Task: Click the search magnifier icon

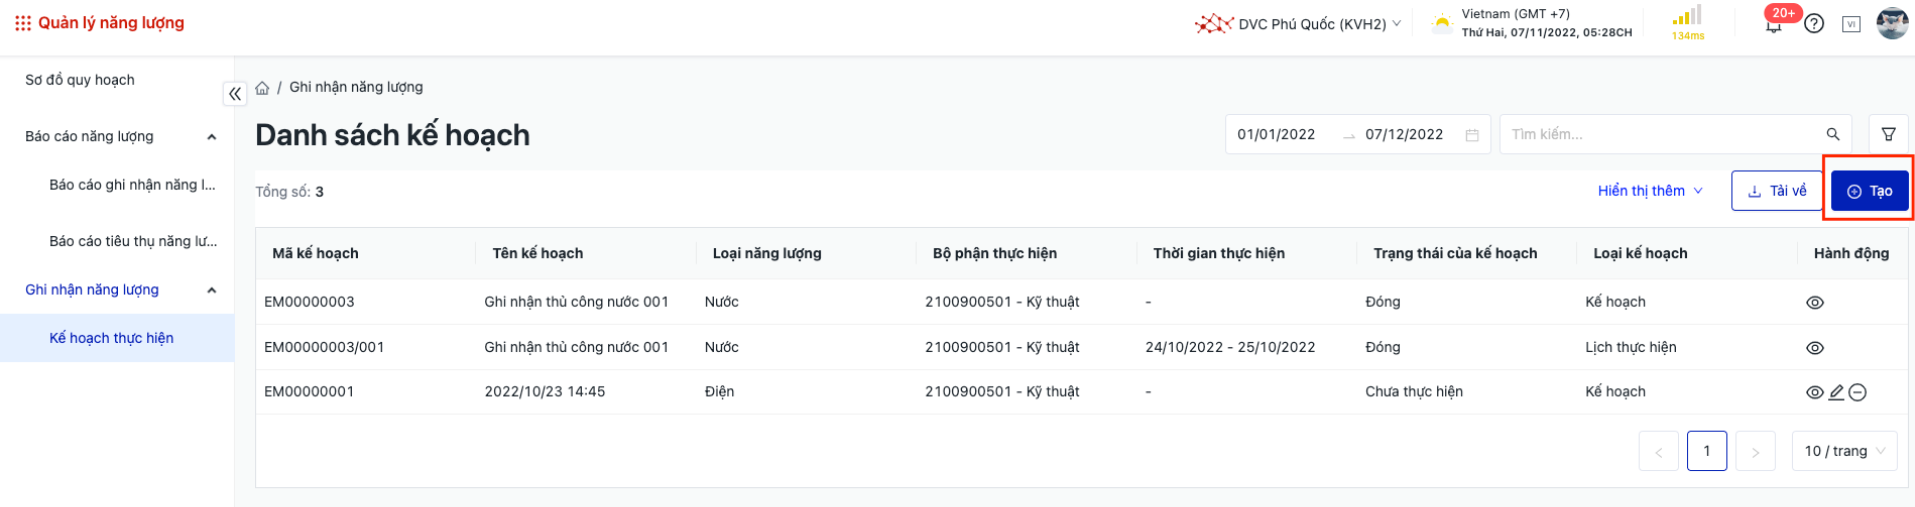Action: [1832, 134]
